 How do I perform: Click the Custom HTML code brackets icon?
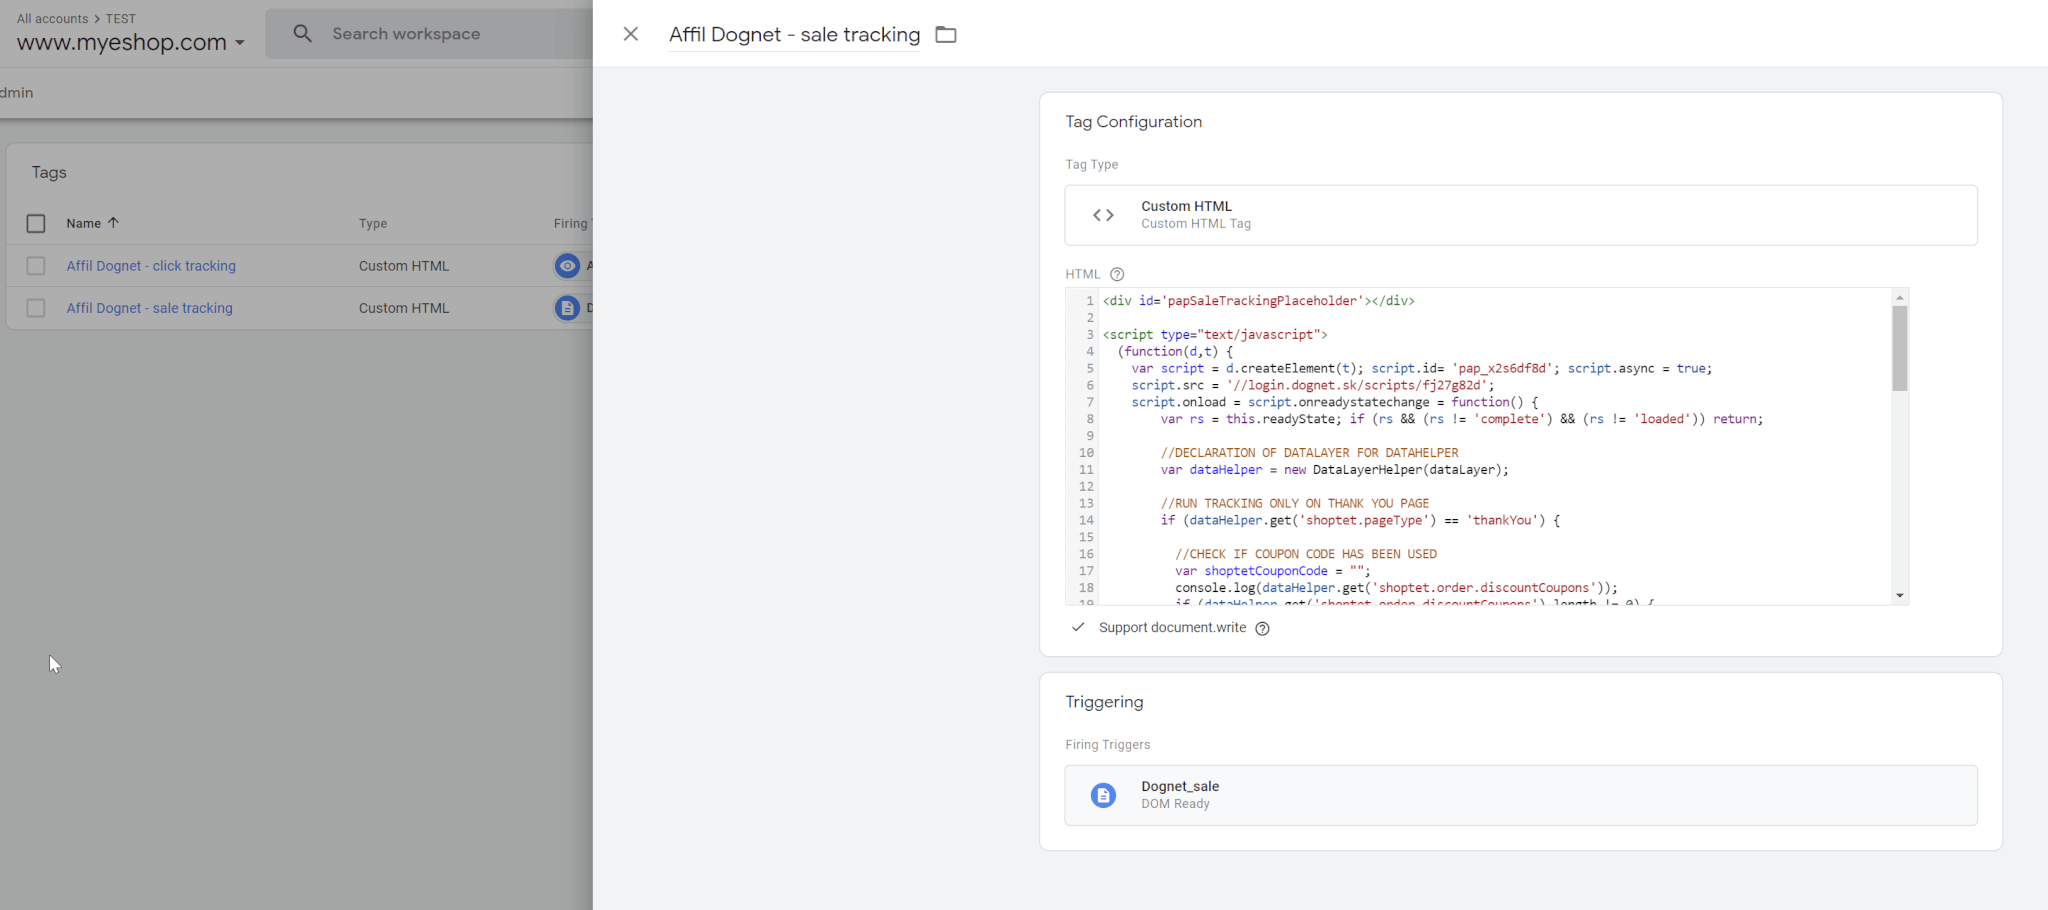tap(1103, 215)
